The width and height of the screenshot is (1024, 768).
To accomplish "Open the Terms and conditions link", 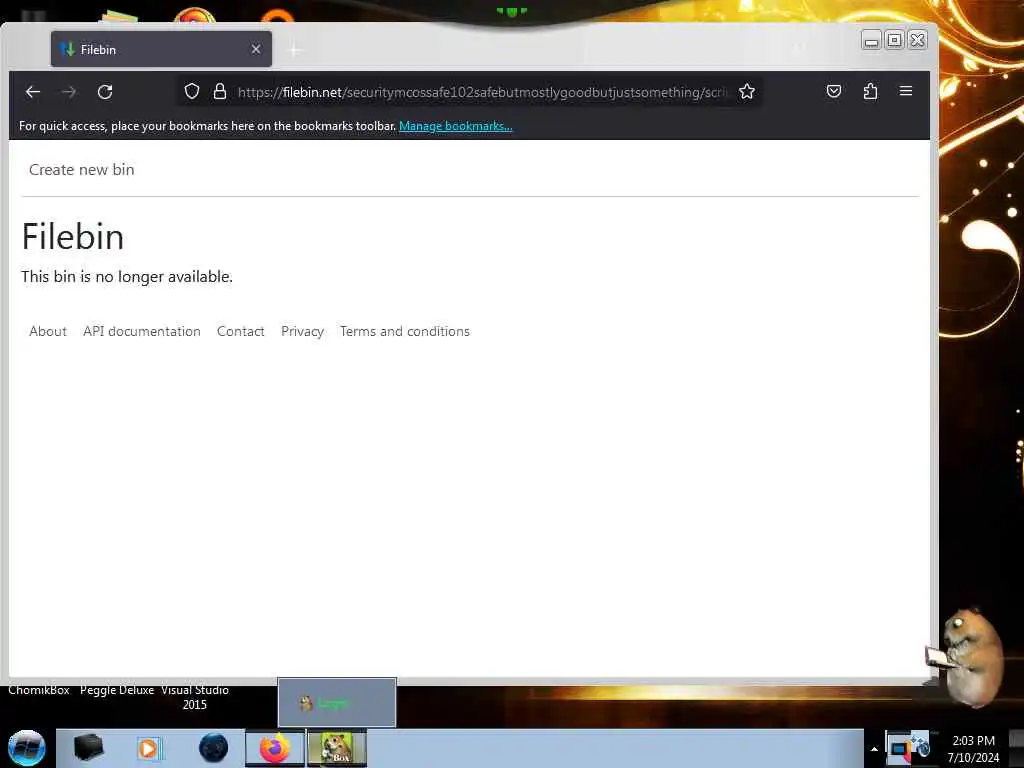I will click(x=405, y=331).
